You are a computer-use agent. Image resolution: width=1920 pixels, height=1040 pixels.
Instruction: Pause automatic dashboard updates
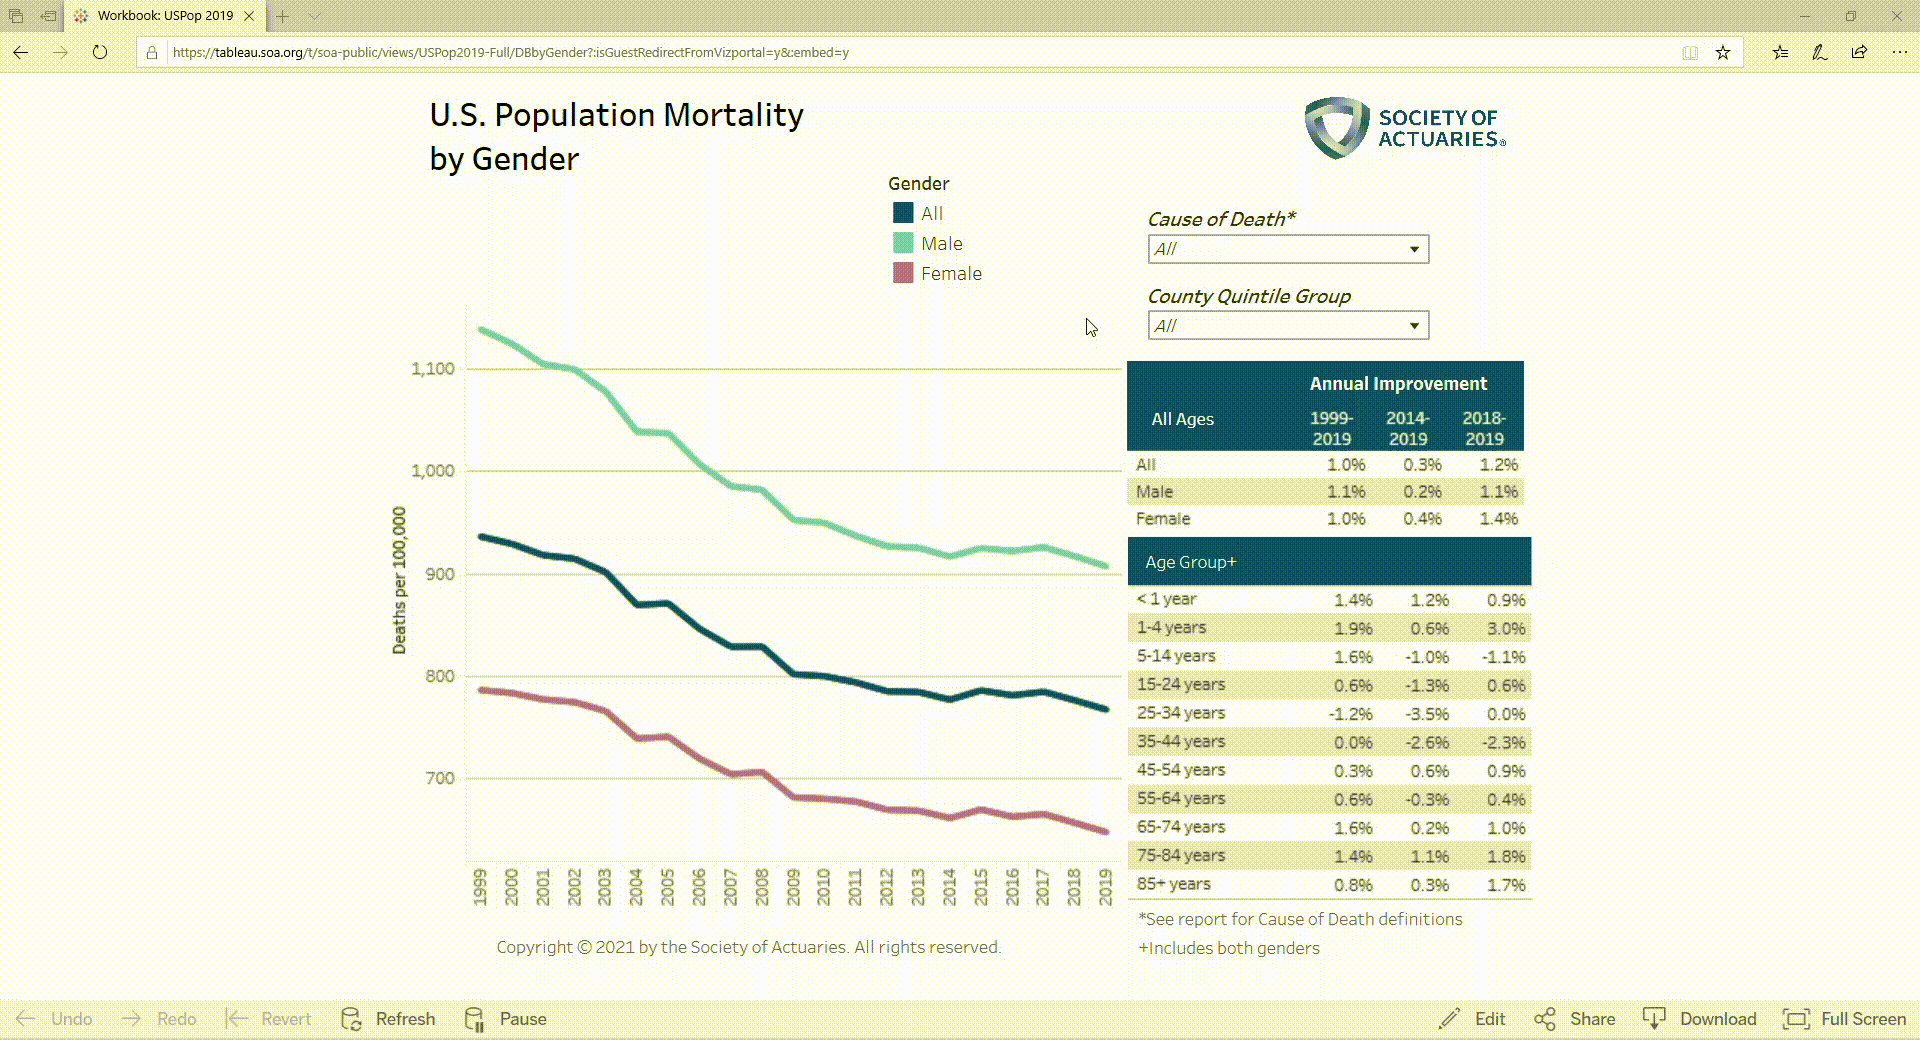click(521, 1019)
